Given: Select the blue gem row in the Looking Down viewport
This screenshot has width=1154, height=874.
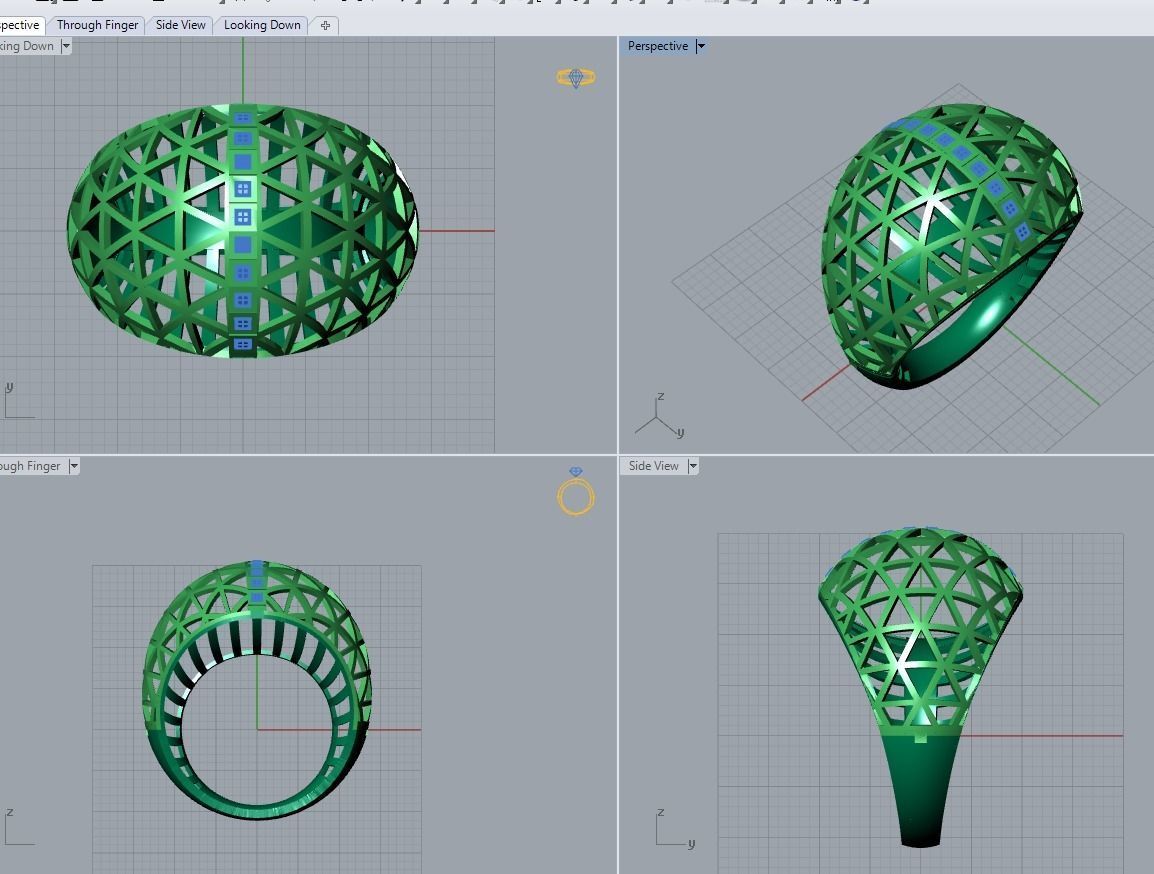Looking at the screenshot, I should click(x=243, y=232).
